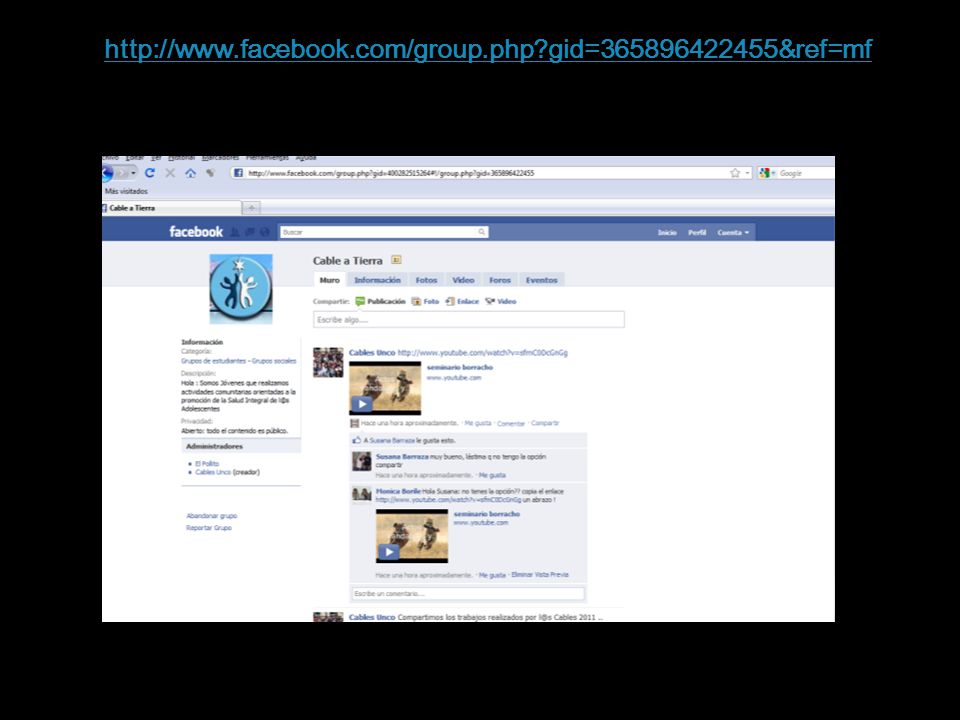Open Grupos de estudiantes category link
Image resolution: width=960 pixels, height=720 pixels.
pyautogui.click(x=213, y=361)
